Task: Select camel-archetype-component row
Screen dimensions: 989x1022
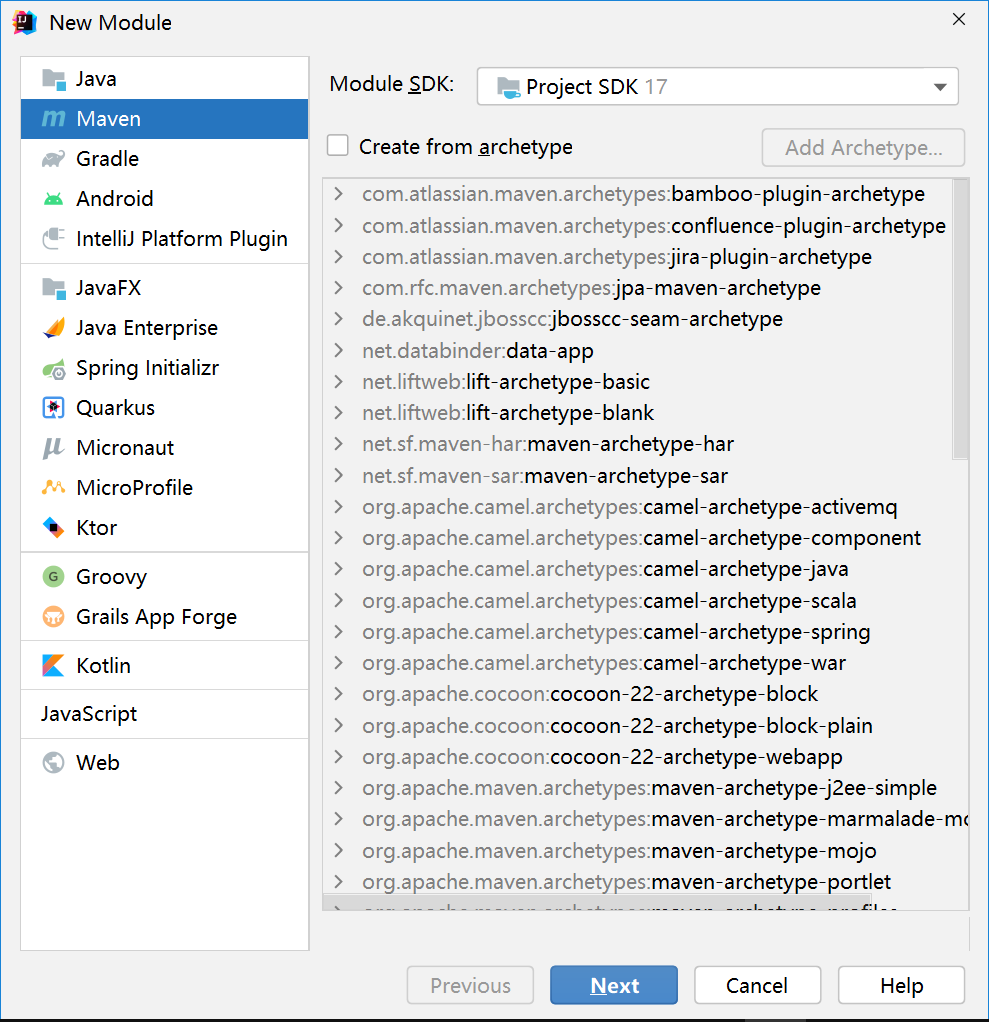Action: click(x=638, y=538)
